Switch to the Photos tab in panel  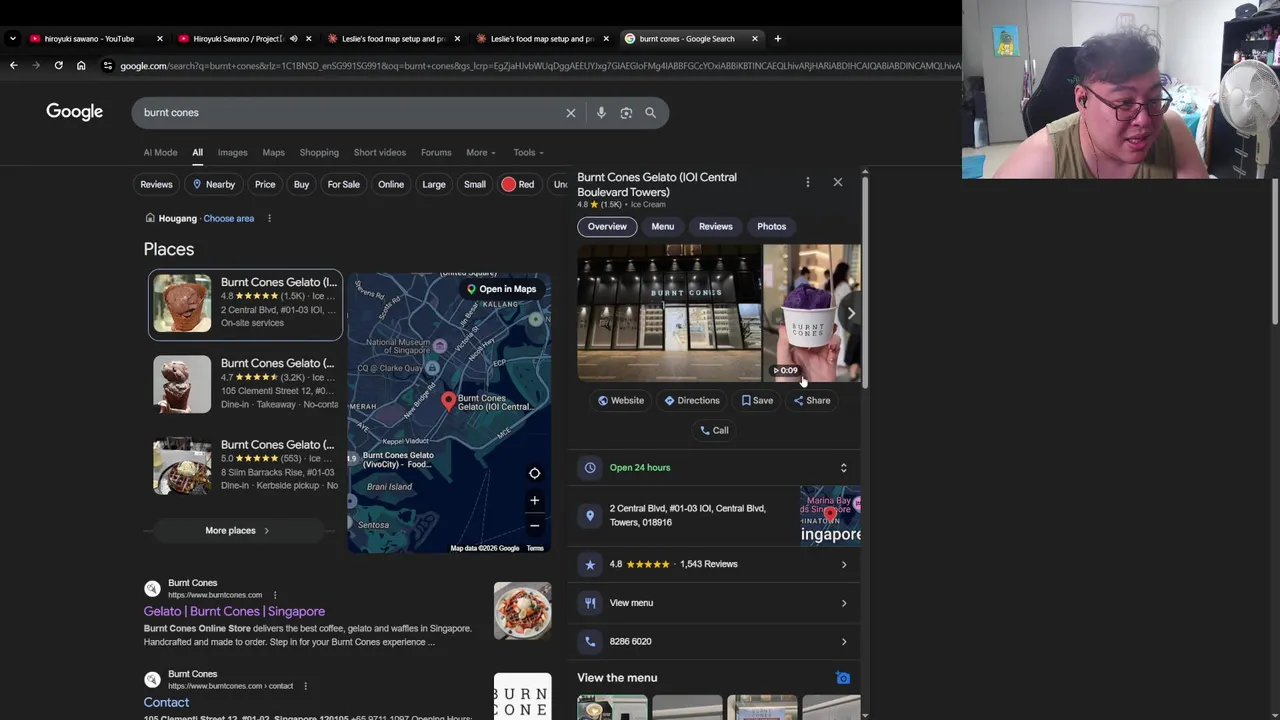click(772, 226)
